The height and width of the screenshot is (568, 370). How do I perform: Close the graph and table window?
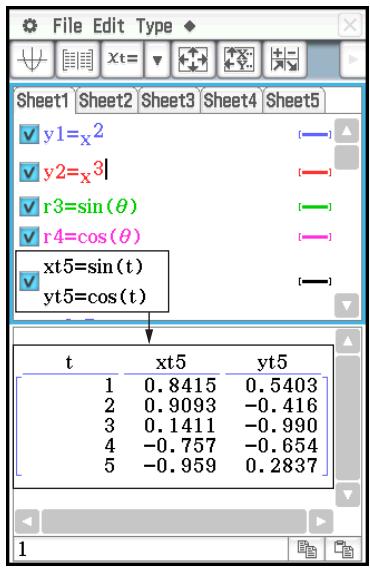pos(350,25)
